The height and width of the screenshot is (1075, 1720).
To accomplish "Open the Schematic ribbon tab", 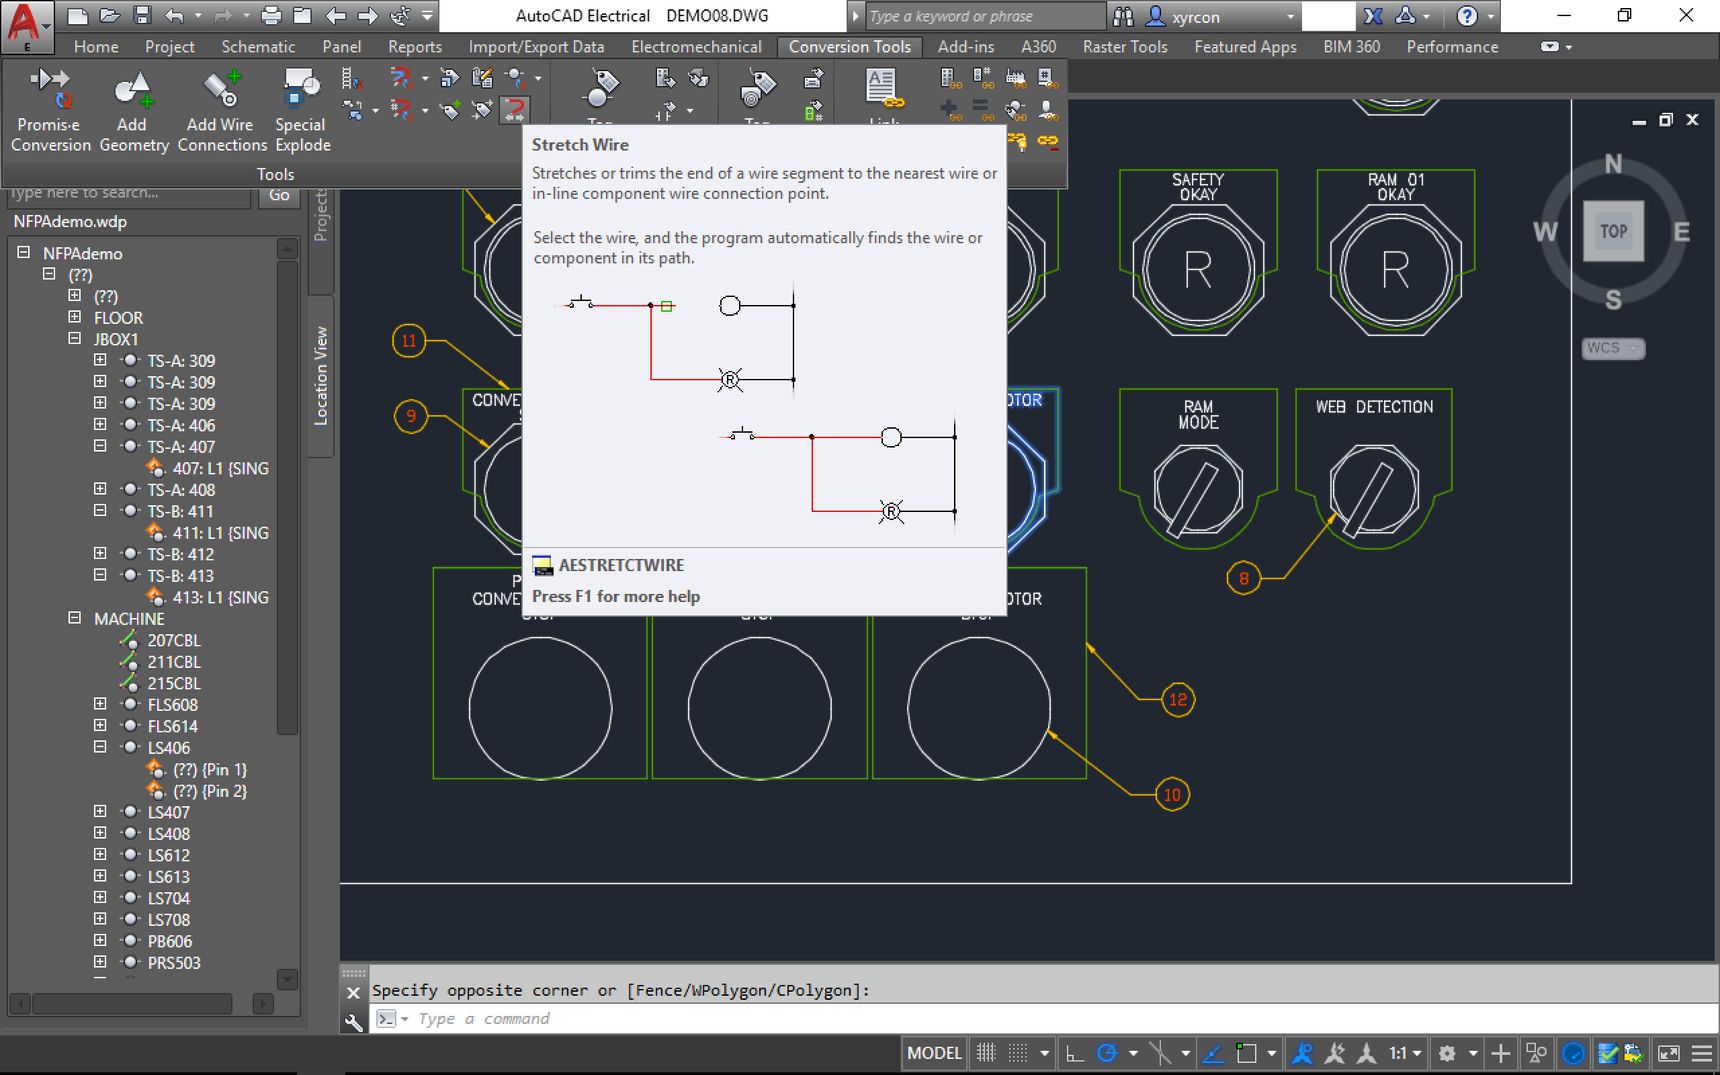I will [258, 47].
